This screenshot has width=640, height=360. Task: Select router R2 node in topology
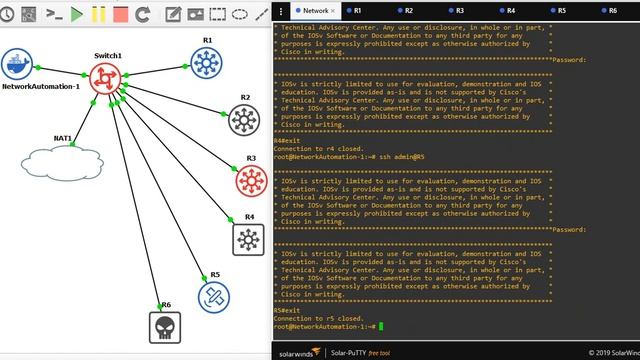tap(244, 120)
